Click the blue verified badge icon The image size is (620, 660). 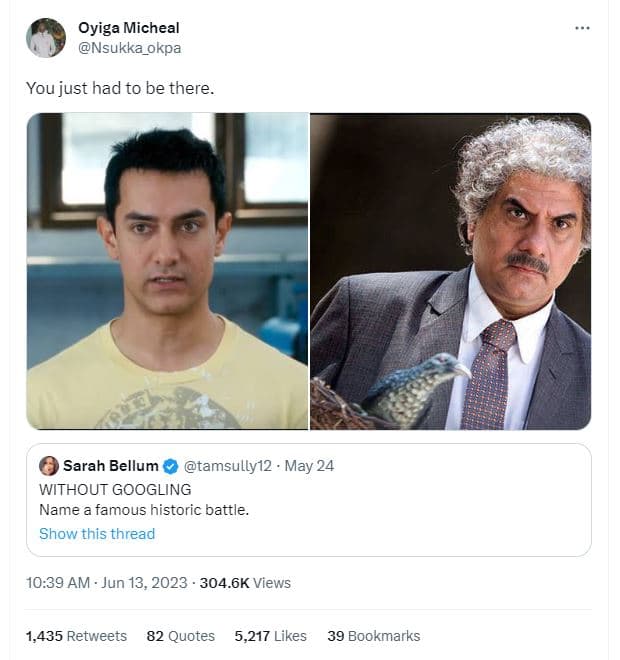(171, 466)
